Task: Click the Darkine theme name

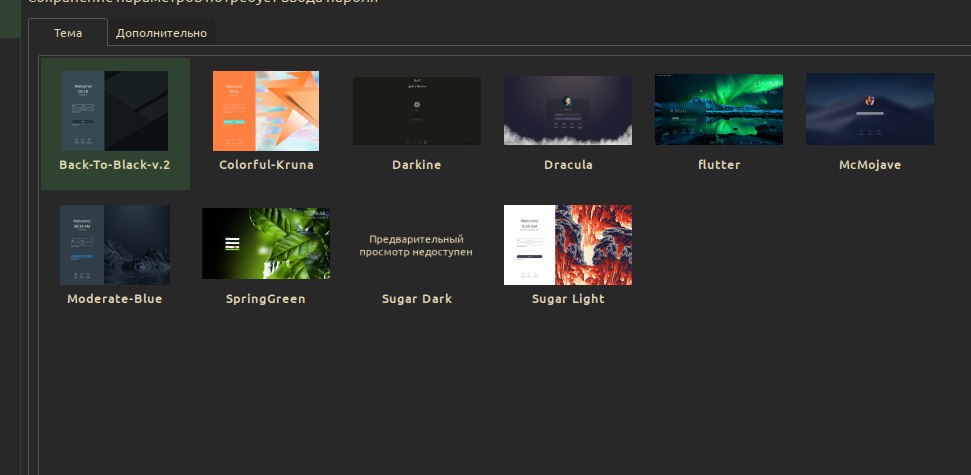Action: (417, 165)
